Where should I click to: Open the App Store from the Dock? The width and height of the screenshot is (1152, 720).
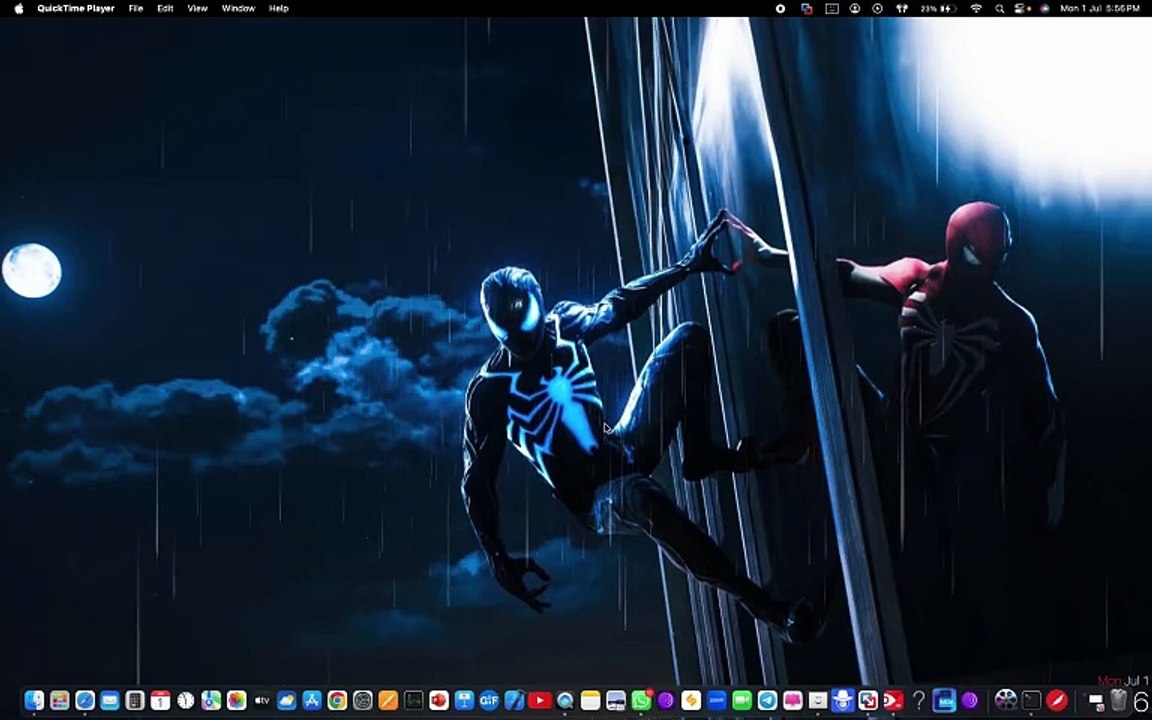click(x=312, y=700)
